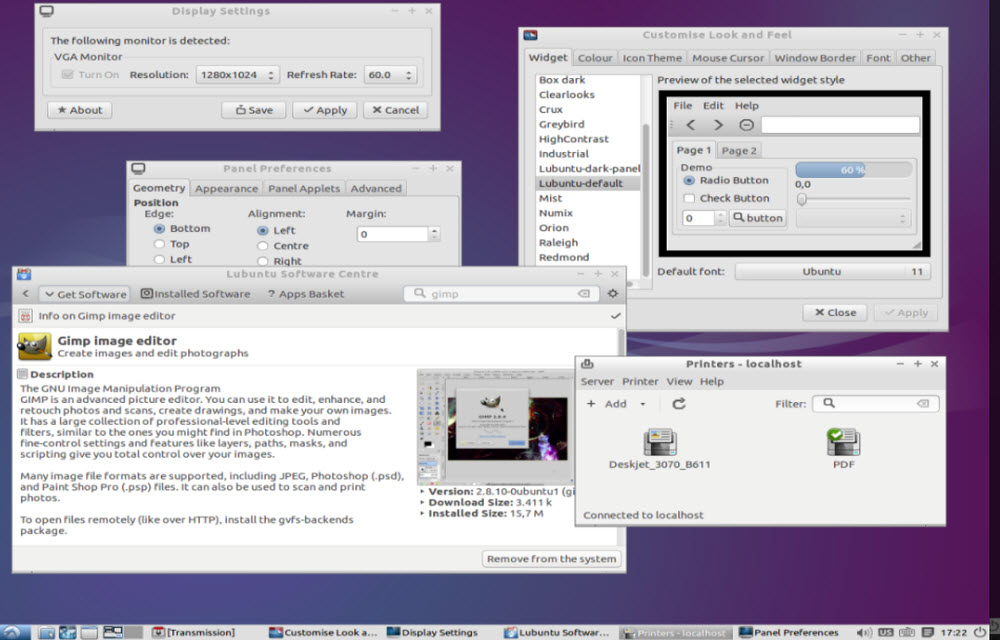1000x640 pixels.
Task: Click the Gimp application icon
Action: click(x=34, y=346)
